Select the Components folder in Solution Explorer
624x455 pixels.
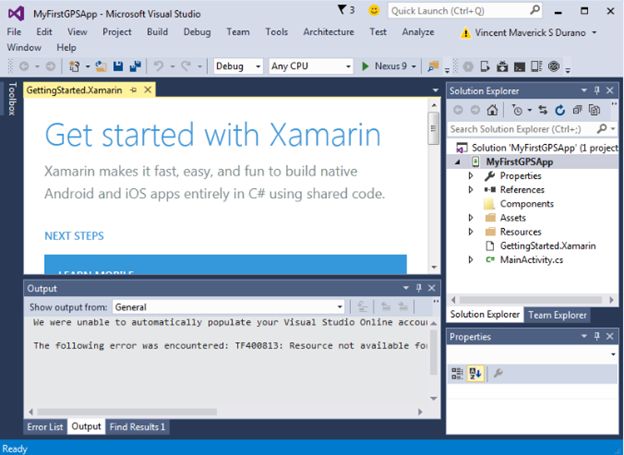click(526, 203)
